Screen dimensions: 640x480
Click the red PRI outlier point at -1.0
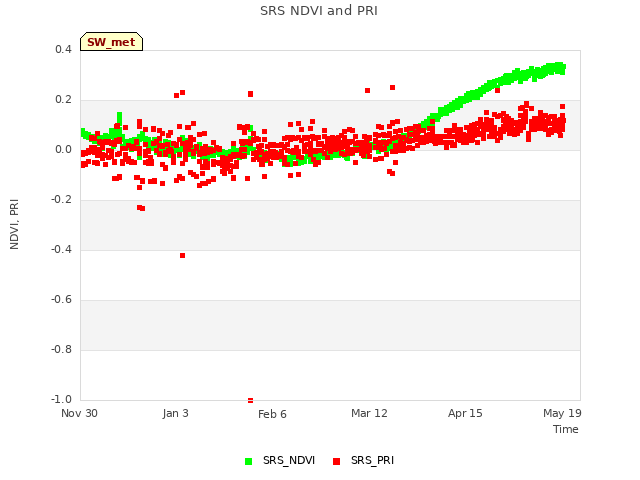coord(251,400)
